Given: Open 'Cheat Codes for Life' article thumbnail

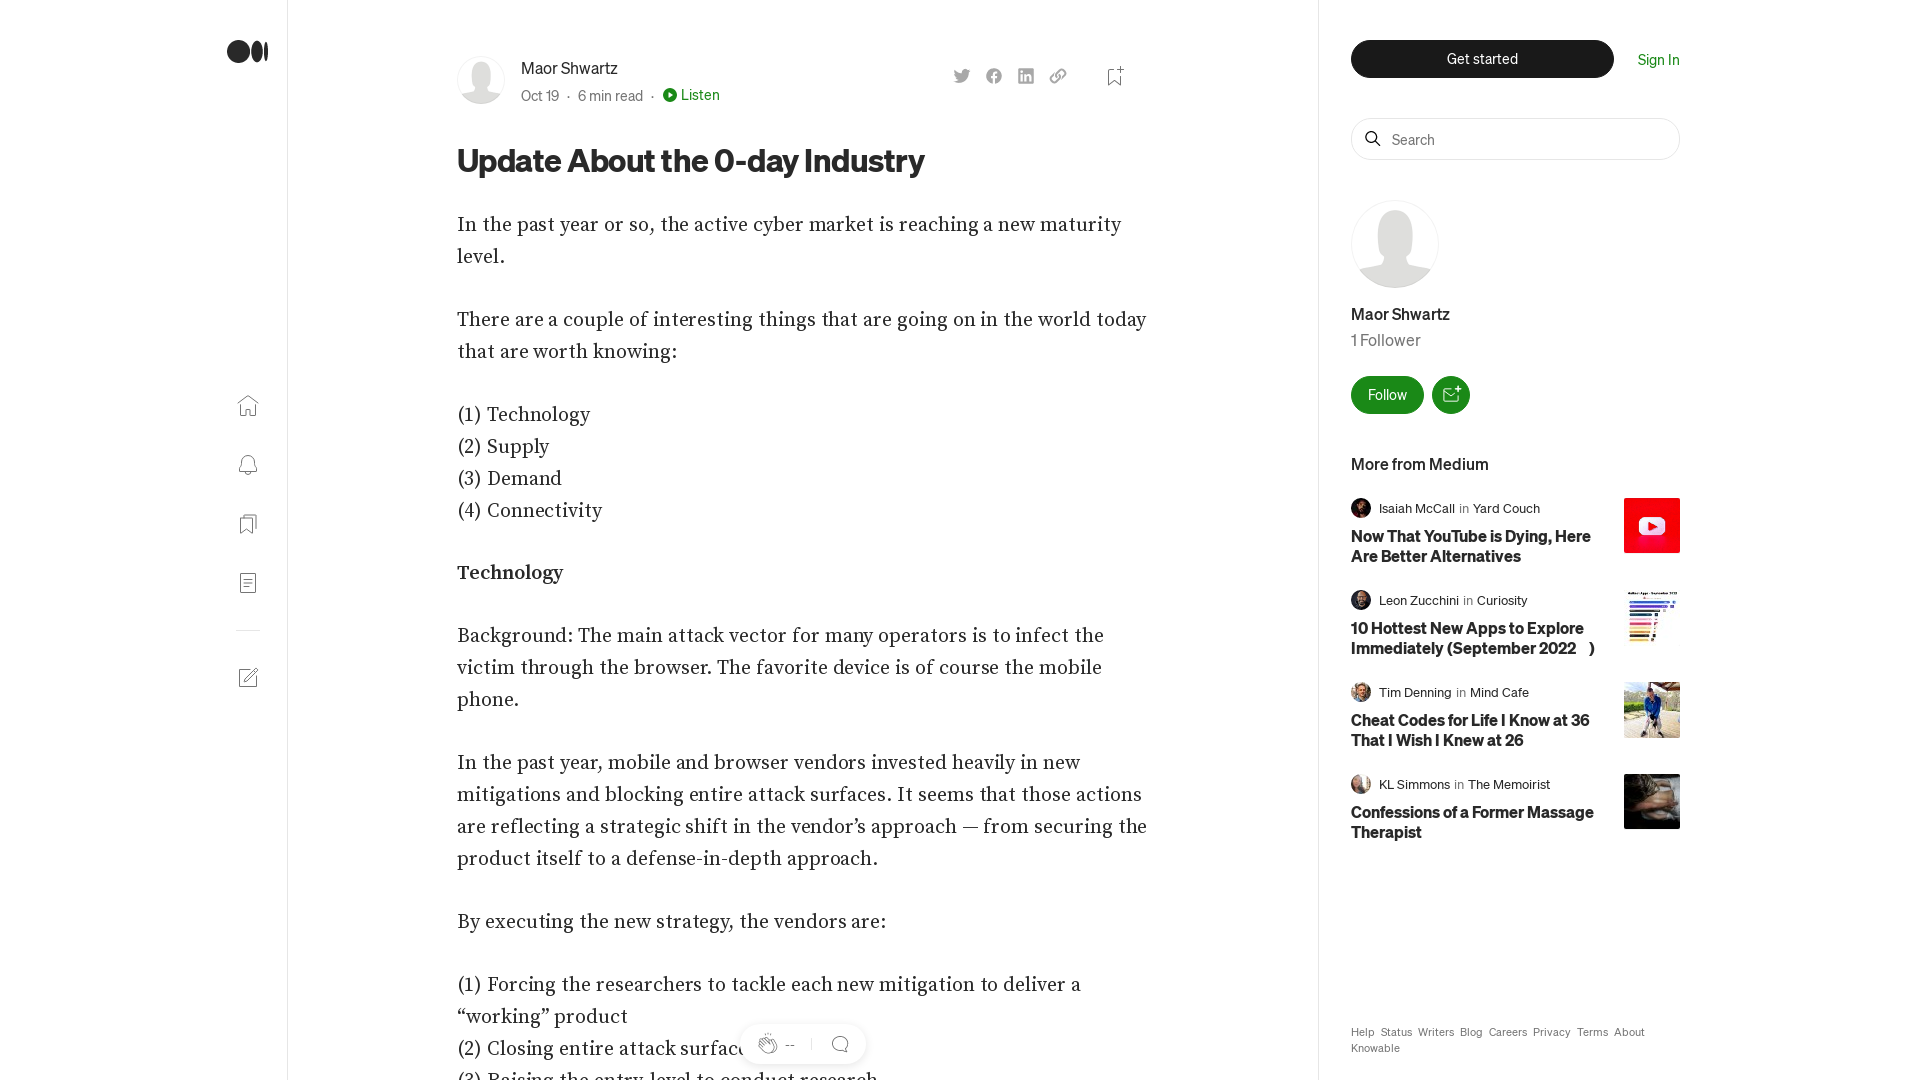Looking at the screenshot, I should 1651,710.
